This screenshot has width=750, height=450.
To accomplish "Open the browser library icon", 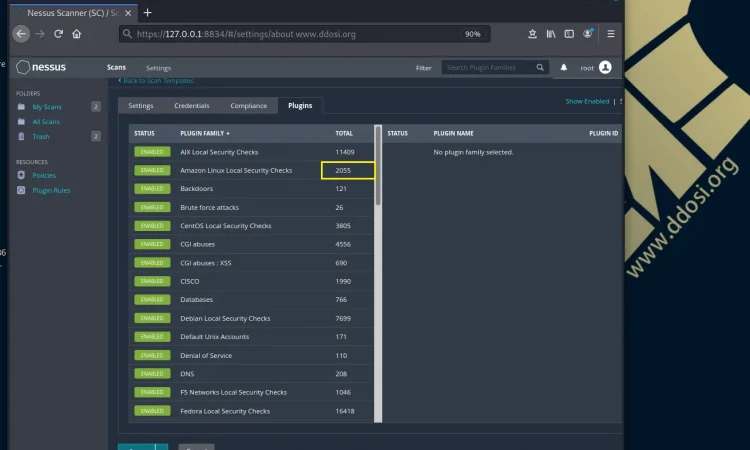I will tap(551, 34).
